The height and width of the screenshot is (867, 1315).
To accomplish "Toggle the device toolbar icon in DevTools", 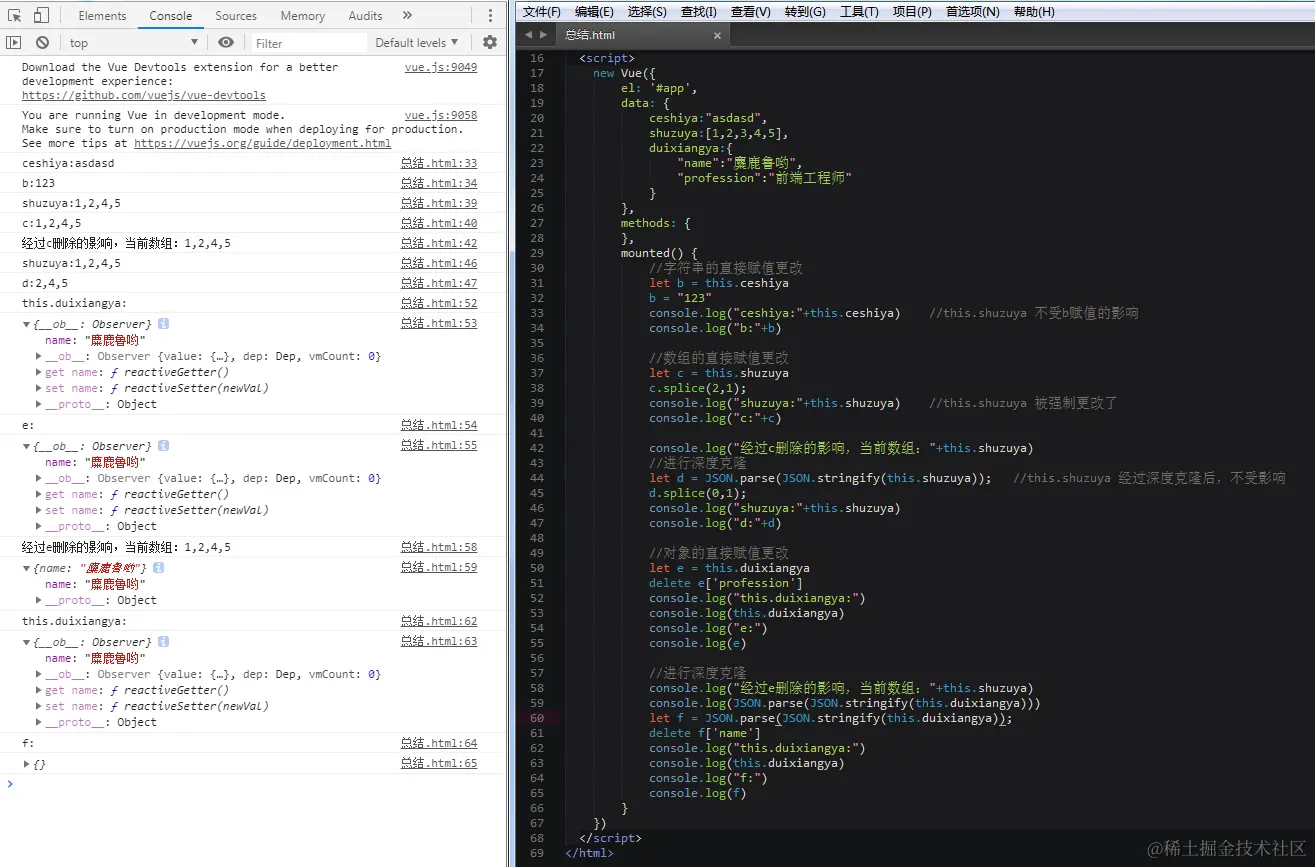I will 41,15.
